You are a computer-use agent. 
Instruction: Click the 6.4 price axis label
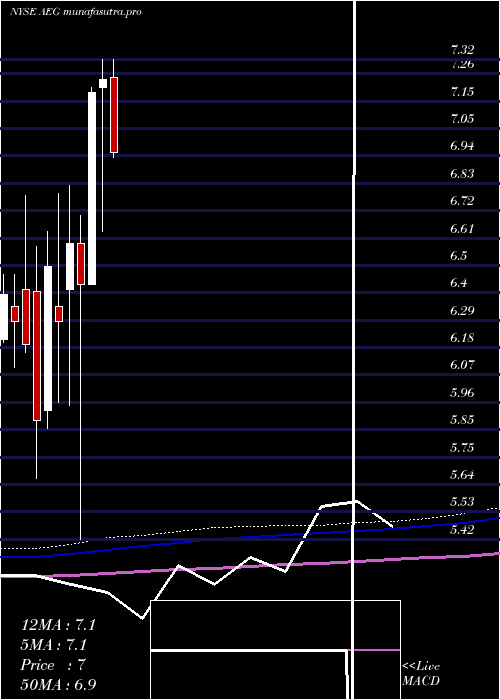click(459, 283)
